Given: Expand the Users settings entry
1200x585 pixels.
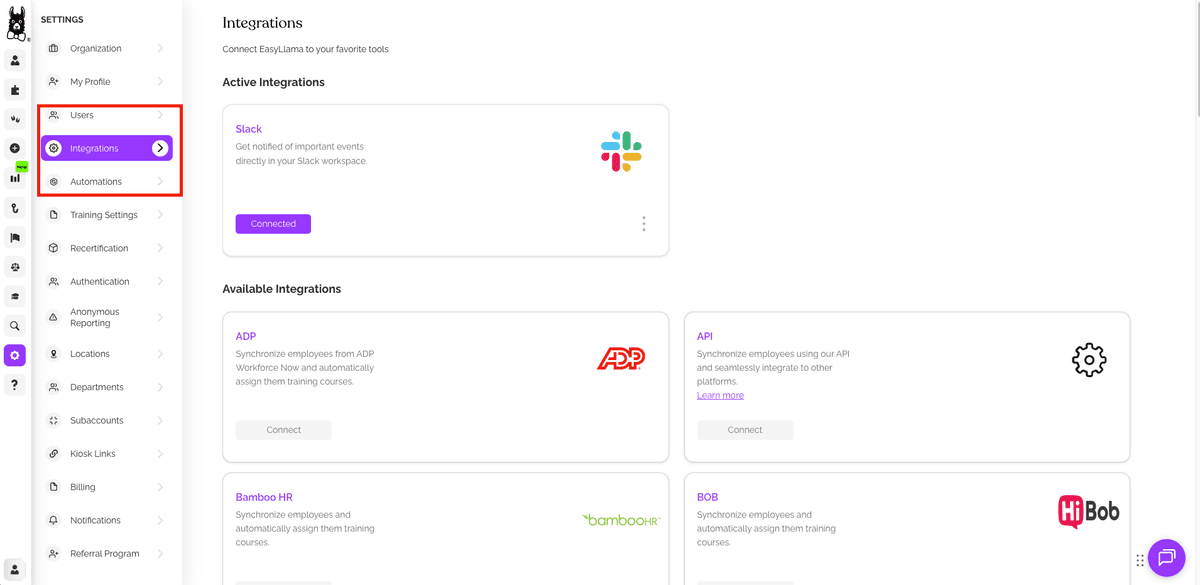Looking at the screenshot, I should pyautogui.click(x=106, y=114).
